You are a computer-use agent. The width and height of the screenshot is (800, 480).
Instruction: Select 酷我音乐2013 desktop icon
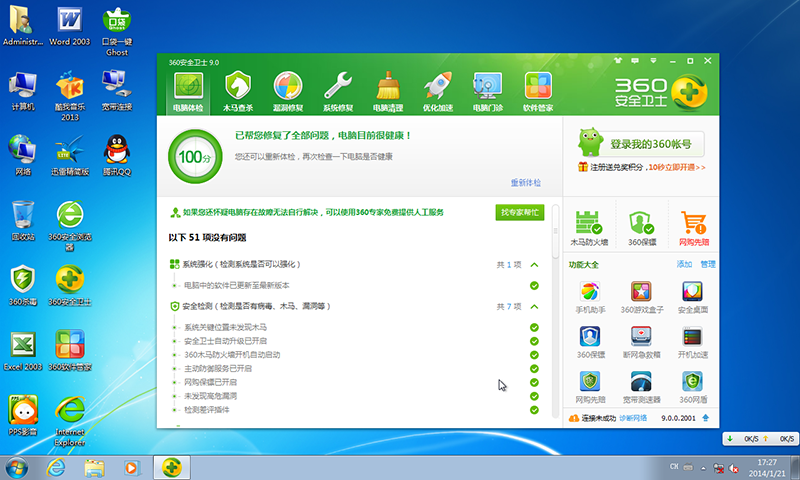click(x=70, y=96)
